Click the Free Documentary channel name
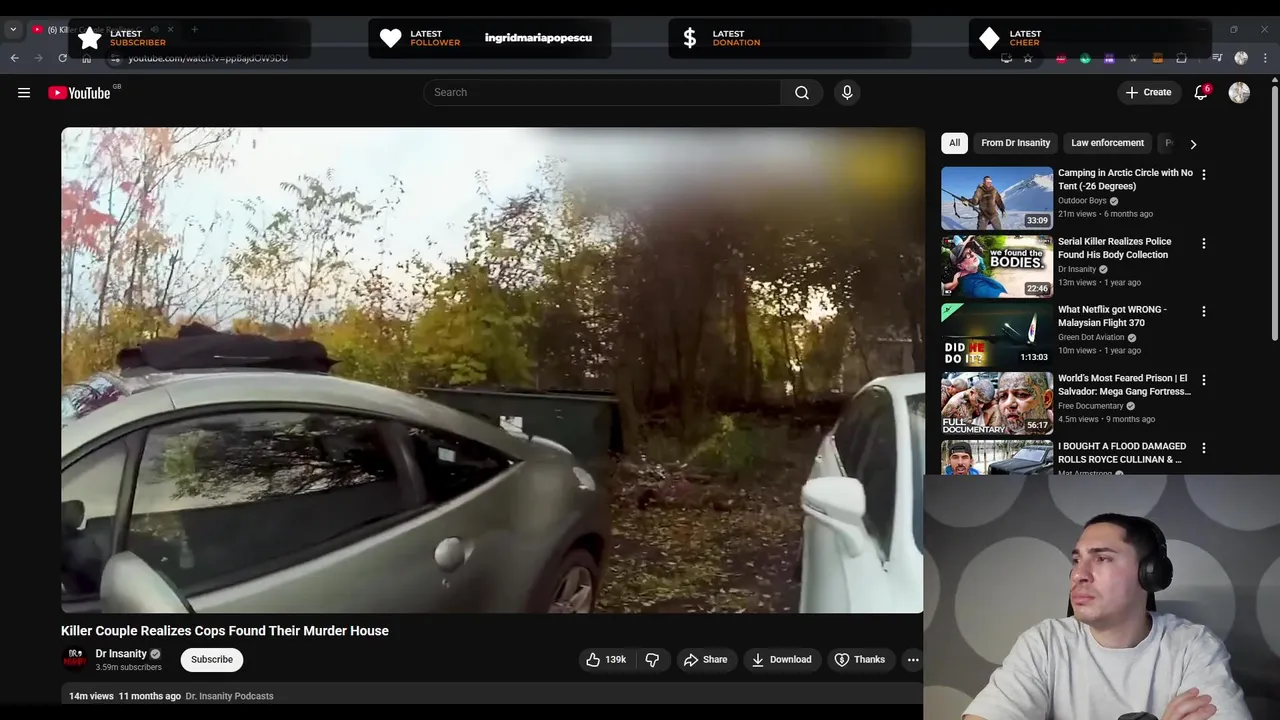The height and width of the screenshot is (720, 1280). 1090,406
